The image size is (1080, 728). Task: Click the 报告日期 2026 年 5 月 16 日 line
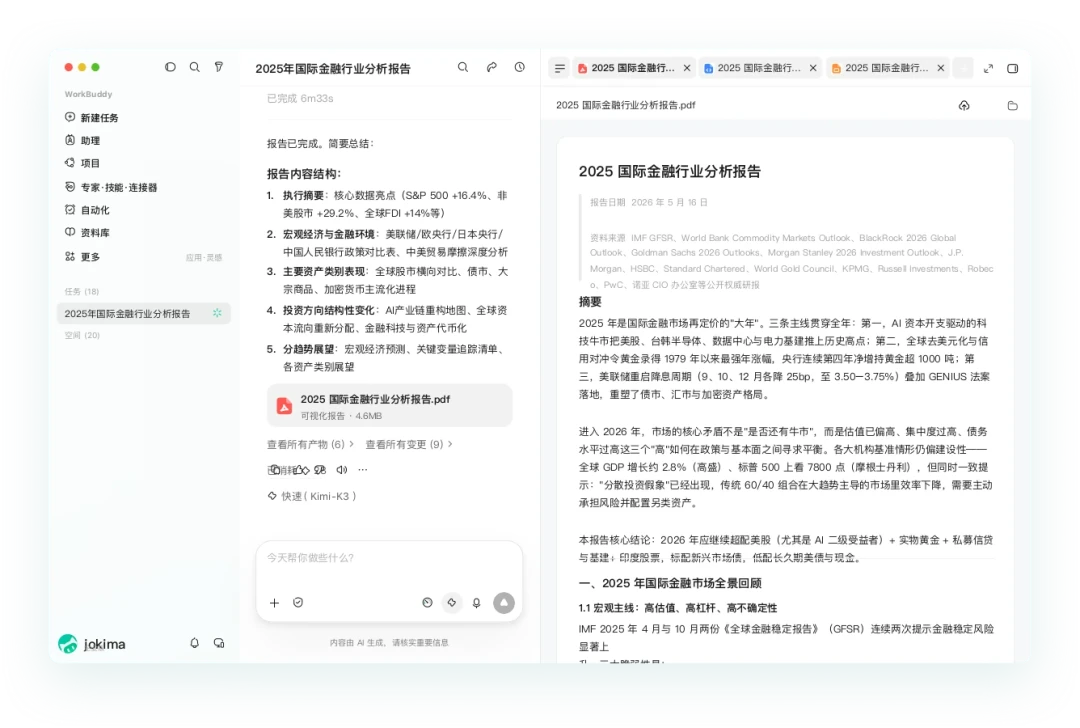click(649, 202)
